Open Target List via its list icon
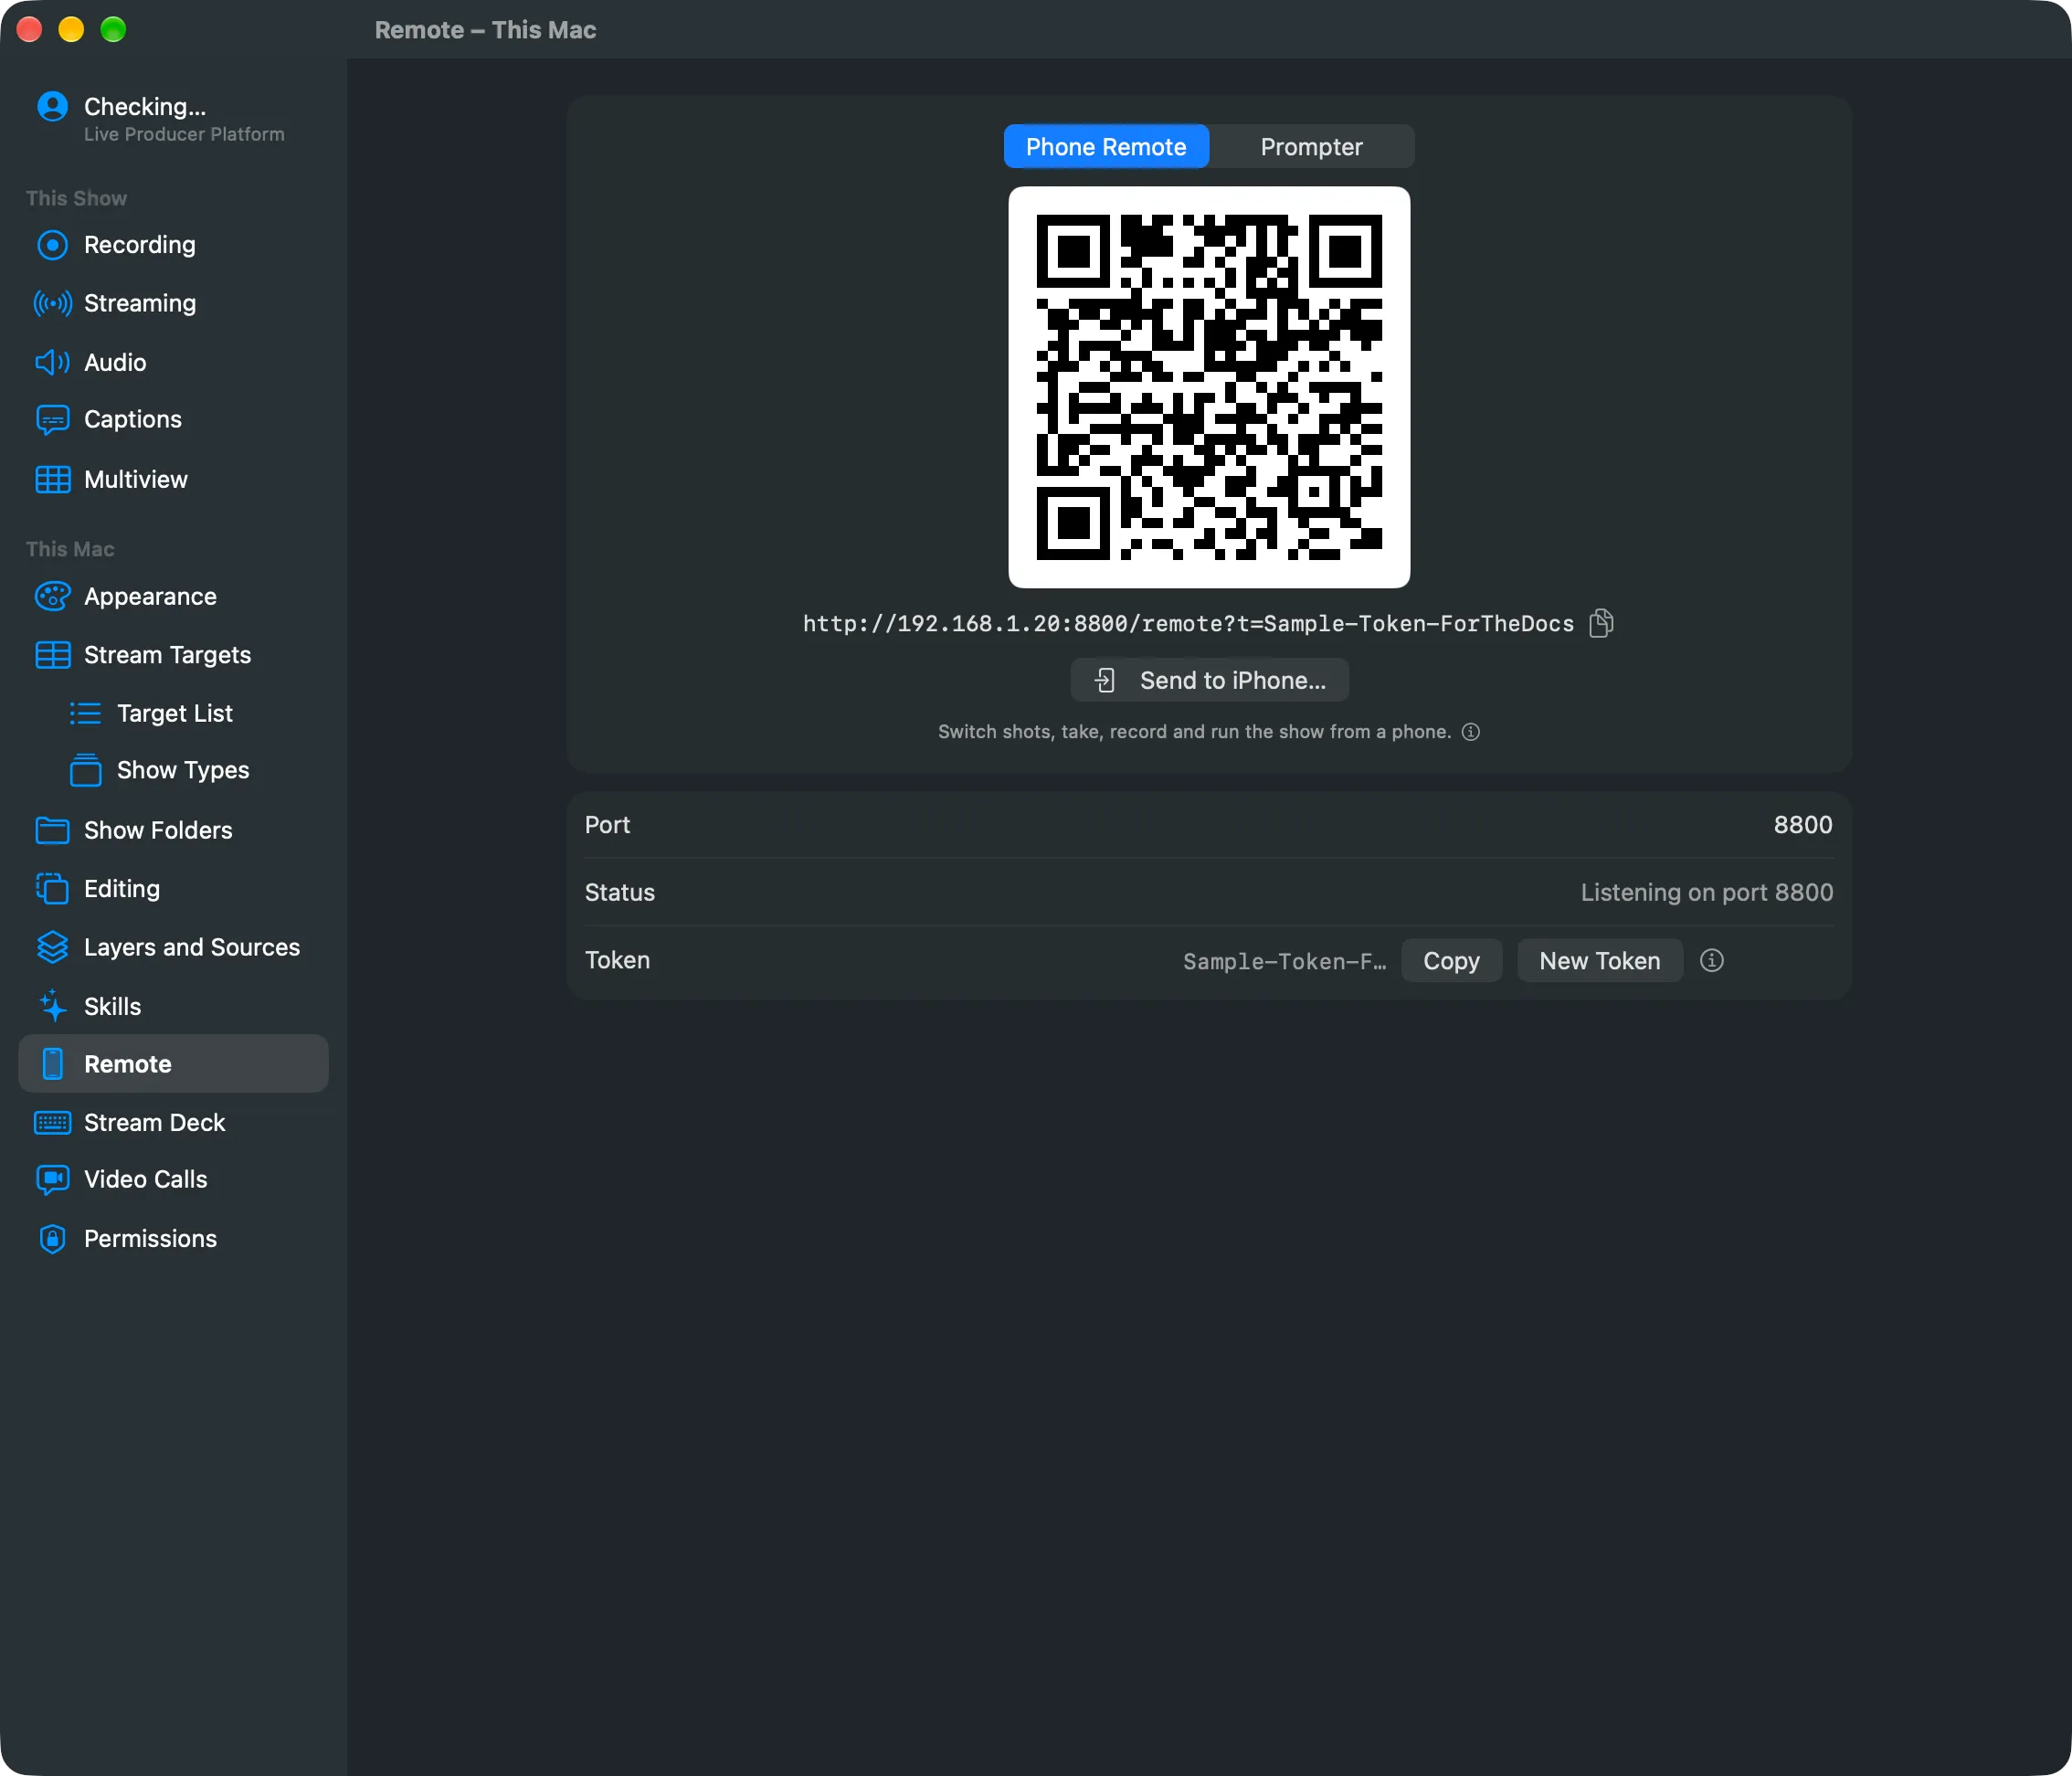 (85, 713)
